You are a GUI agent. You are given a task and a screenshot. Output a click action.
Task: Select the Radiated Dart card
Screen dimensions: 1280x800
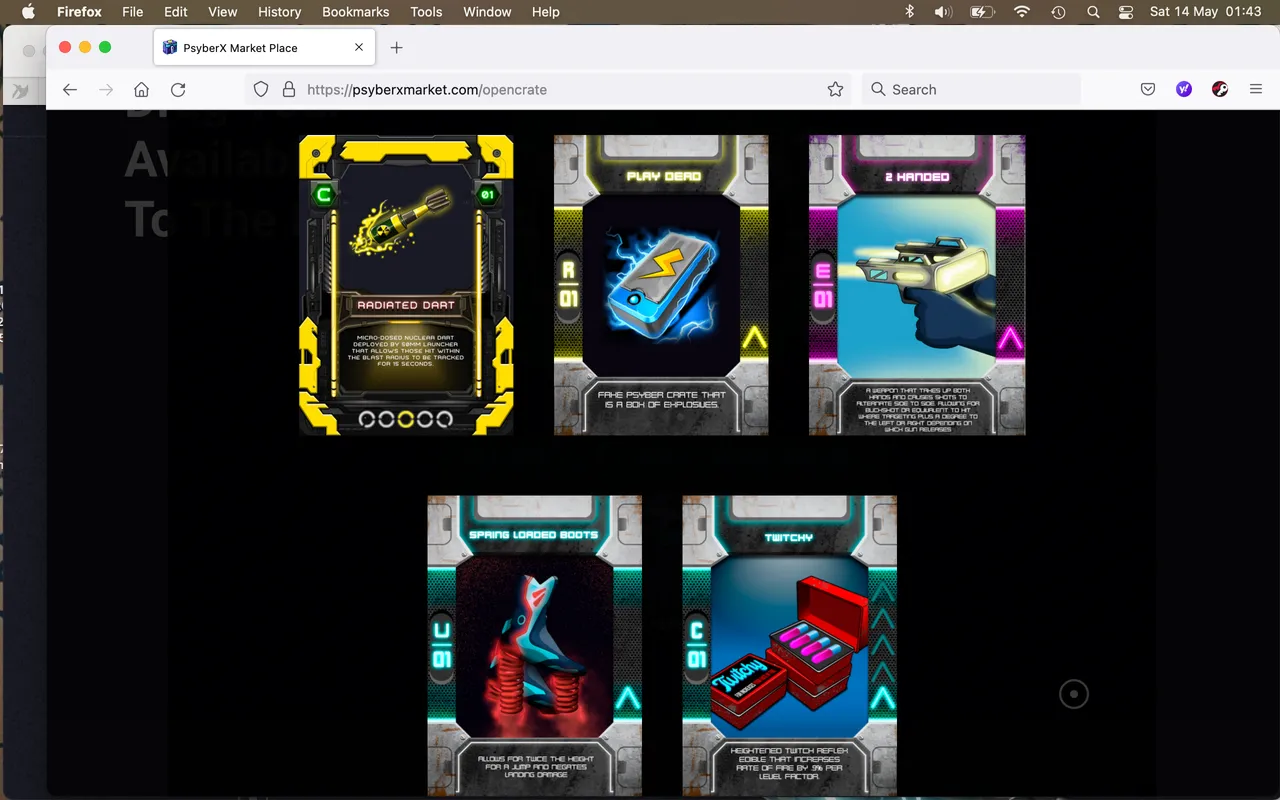coord(406,285)
